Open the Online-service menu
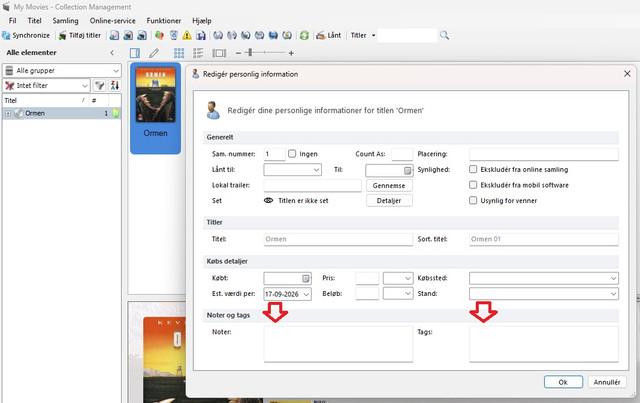Image resolution: width=640 pixels, height=403 pixels. click(x=113, y=21)
